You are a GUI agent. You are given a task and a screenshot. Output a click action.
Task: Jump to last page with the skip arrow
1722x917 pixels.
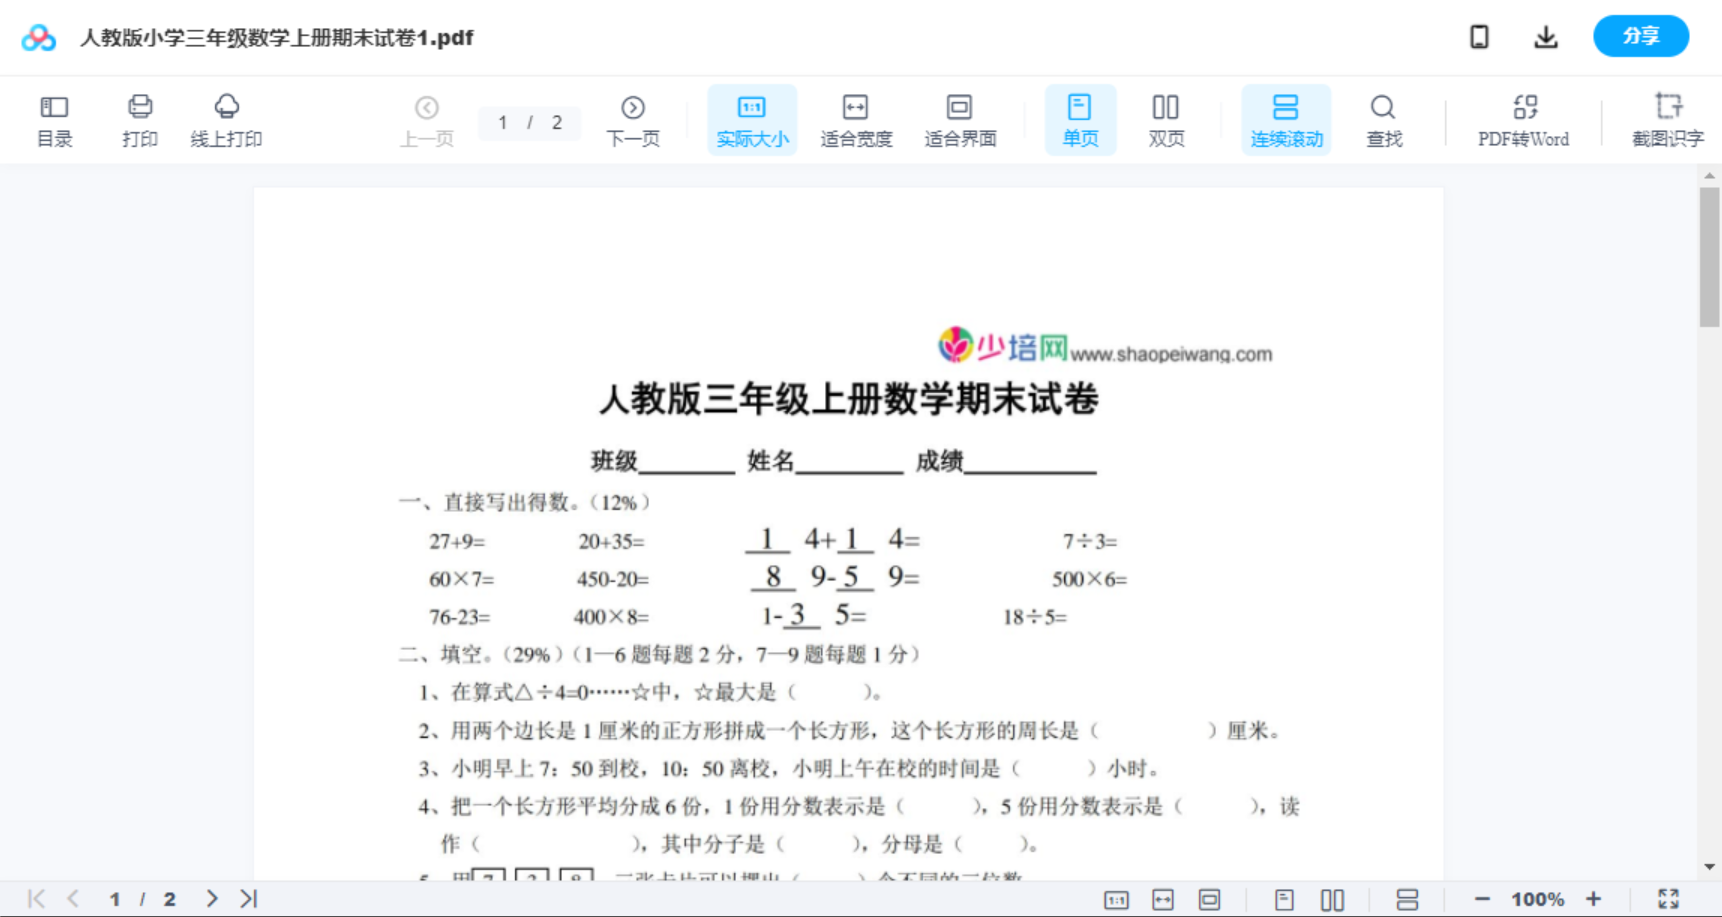click(x=246, y=897)
